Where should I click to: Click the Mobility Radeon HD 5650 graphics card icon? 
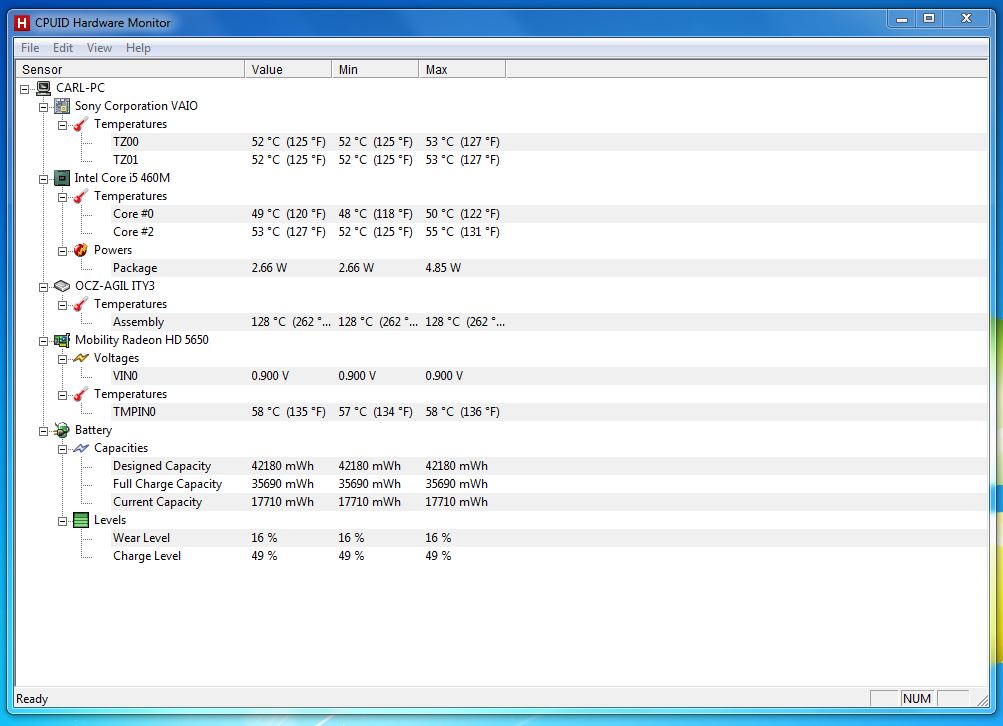62,340
